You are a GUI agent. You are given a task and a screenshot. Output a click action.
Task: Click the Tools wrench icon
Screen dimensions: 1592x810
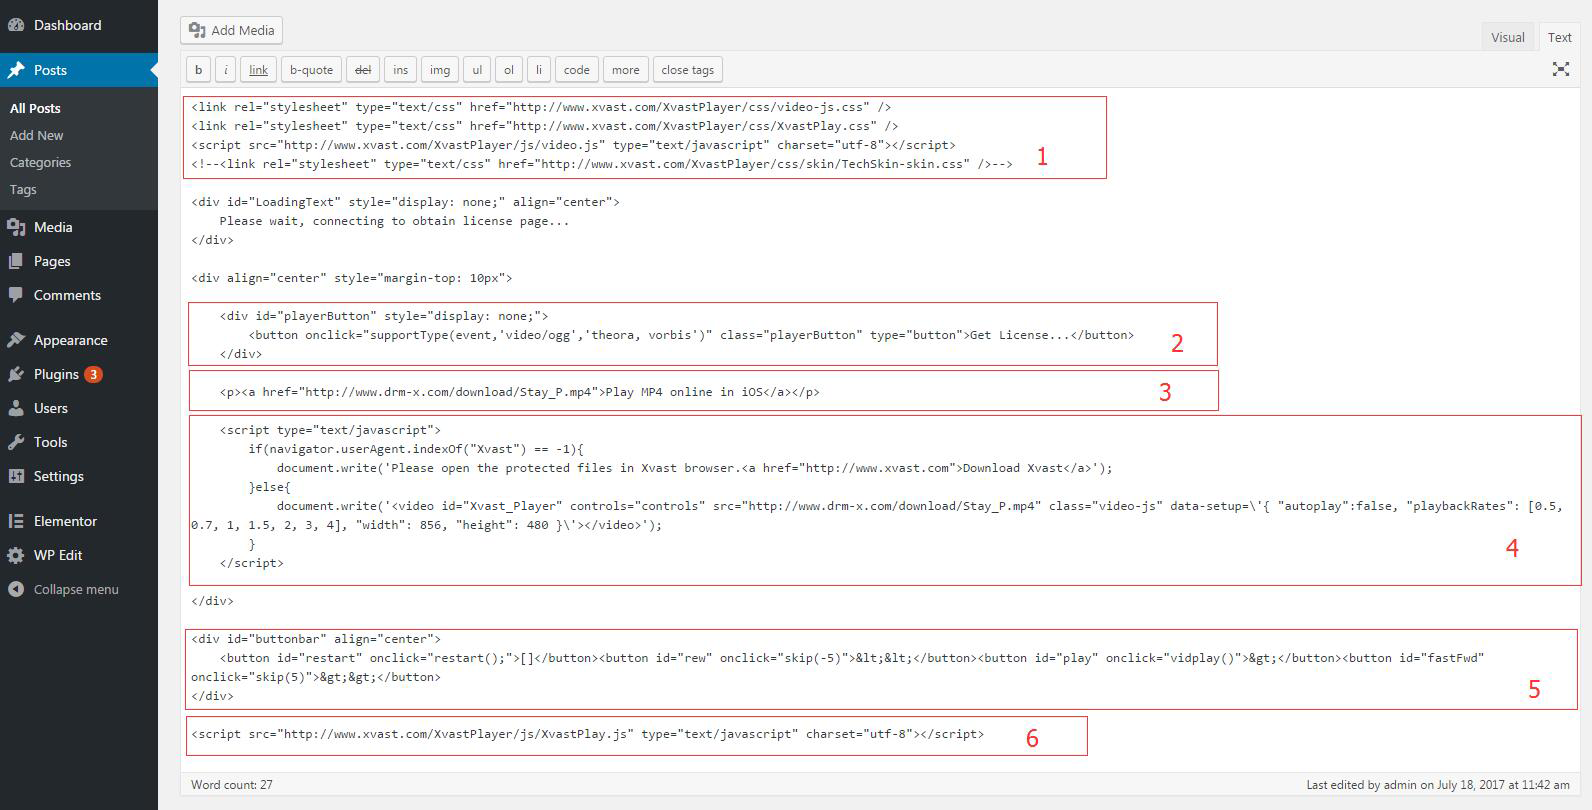(16, 442)
